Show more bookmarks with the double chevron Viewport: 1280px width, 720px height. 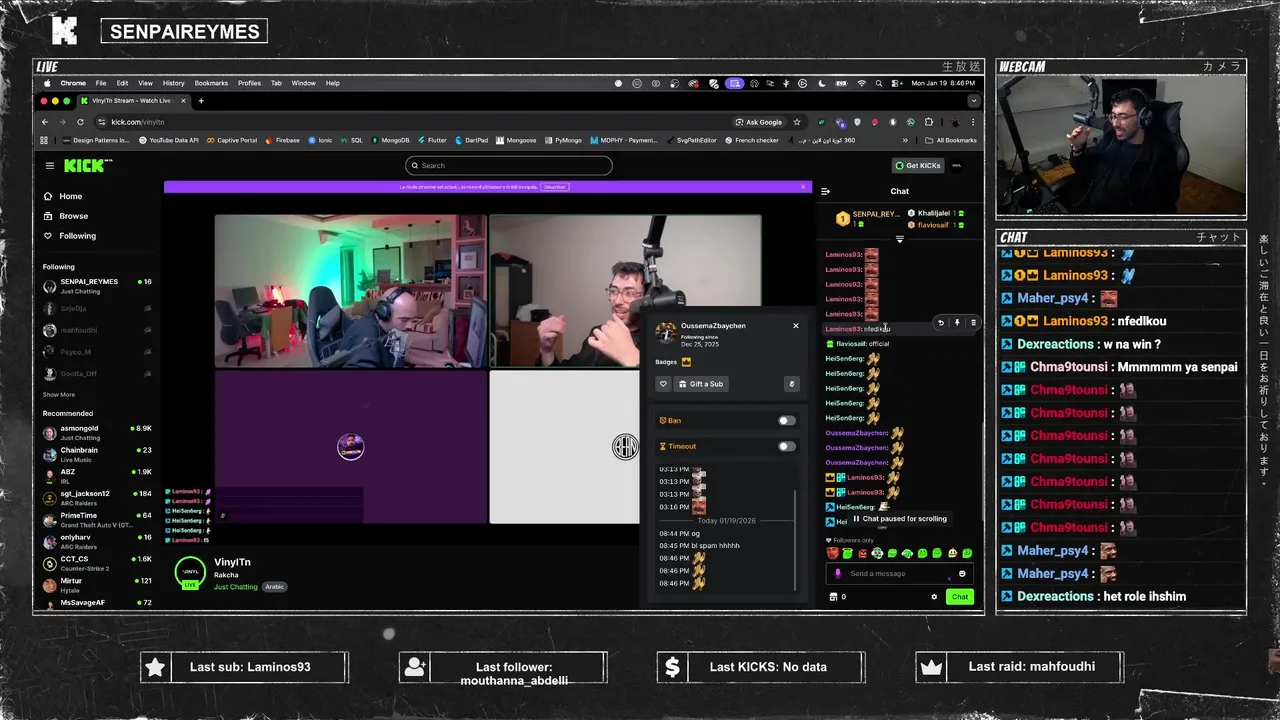[x=905, y=140]
